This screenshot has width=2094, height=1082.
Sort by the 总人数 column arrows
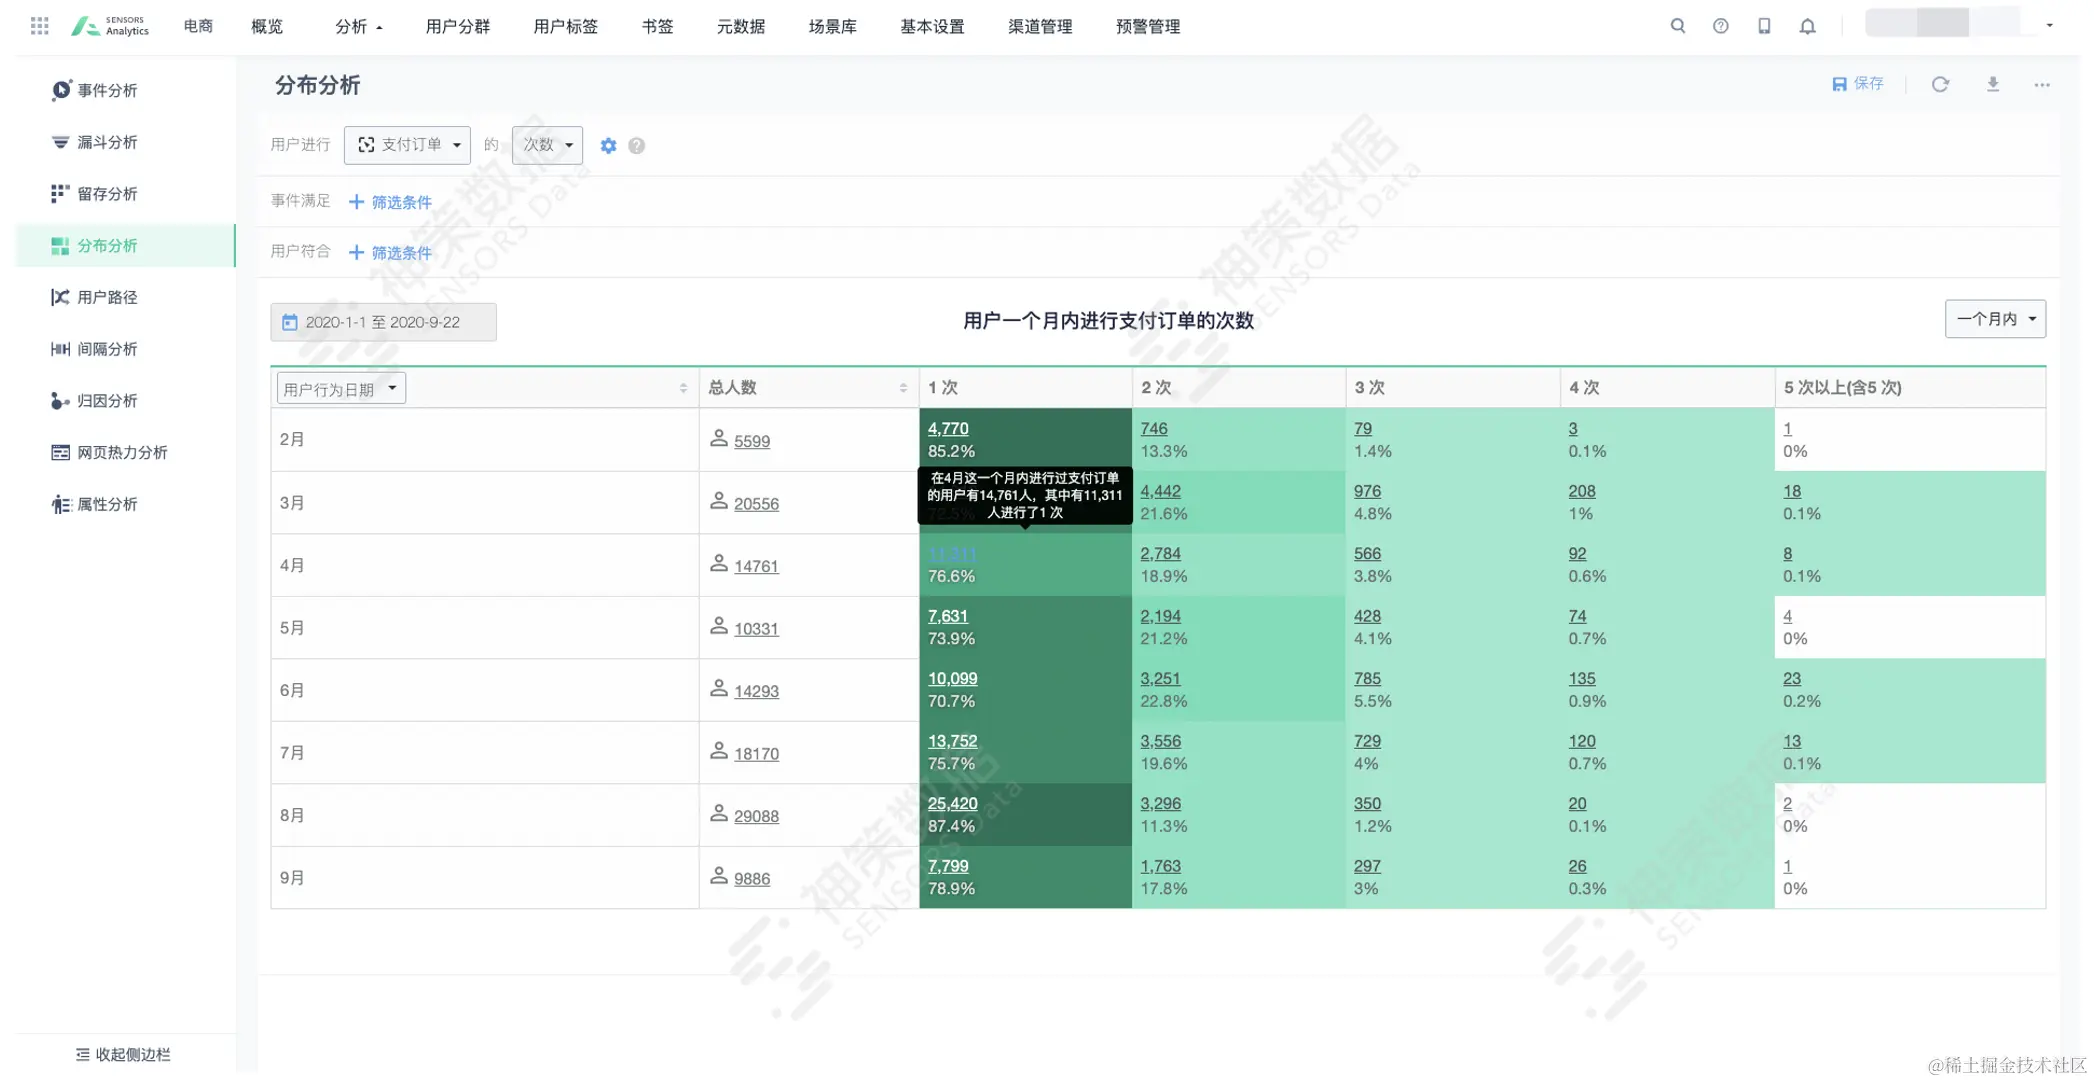coord(903,388)
